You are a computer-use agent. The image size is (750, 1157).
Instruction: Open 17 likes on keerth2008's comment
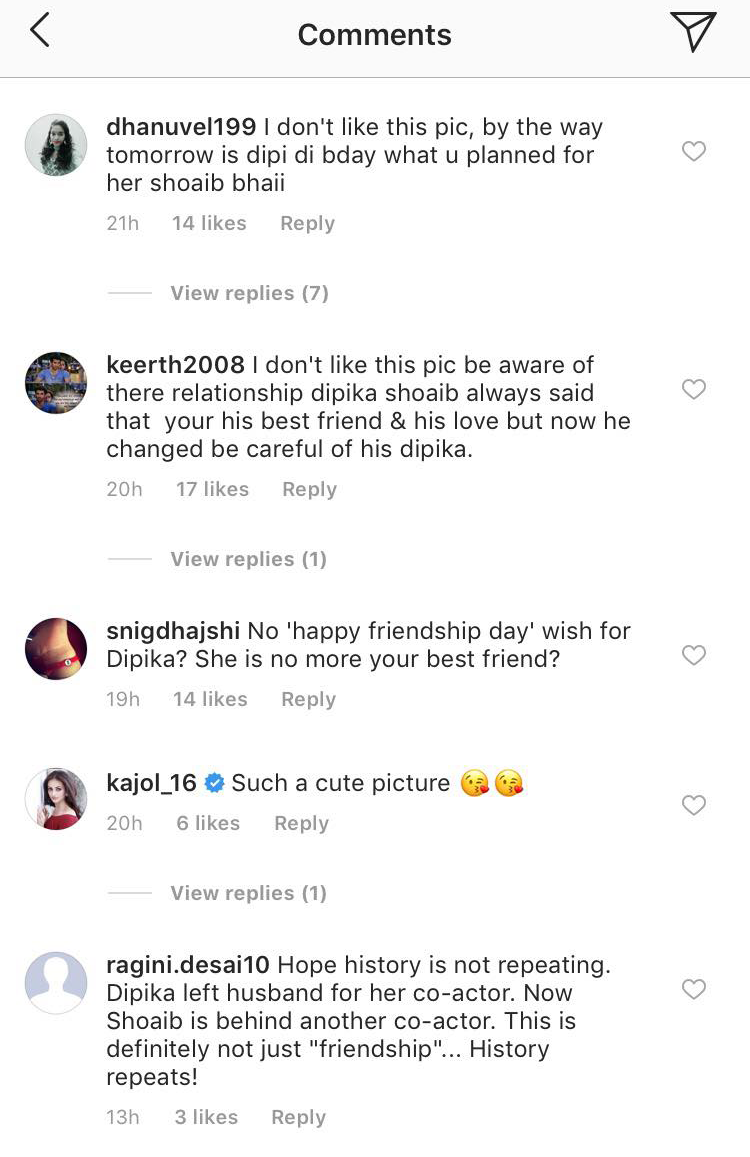(212, 489)
